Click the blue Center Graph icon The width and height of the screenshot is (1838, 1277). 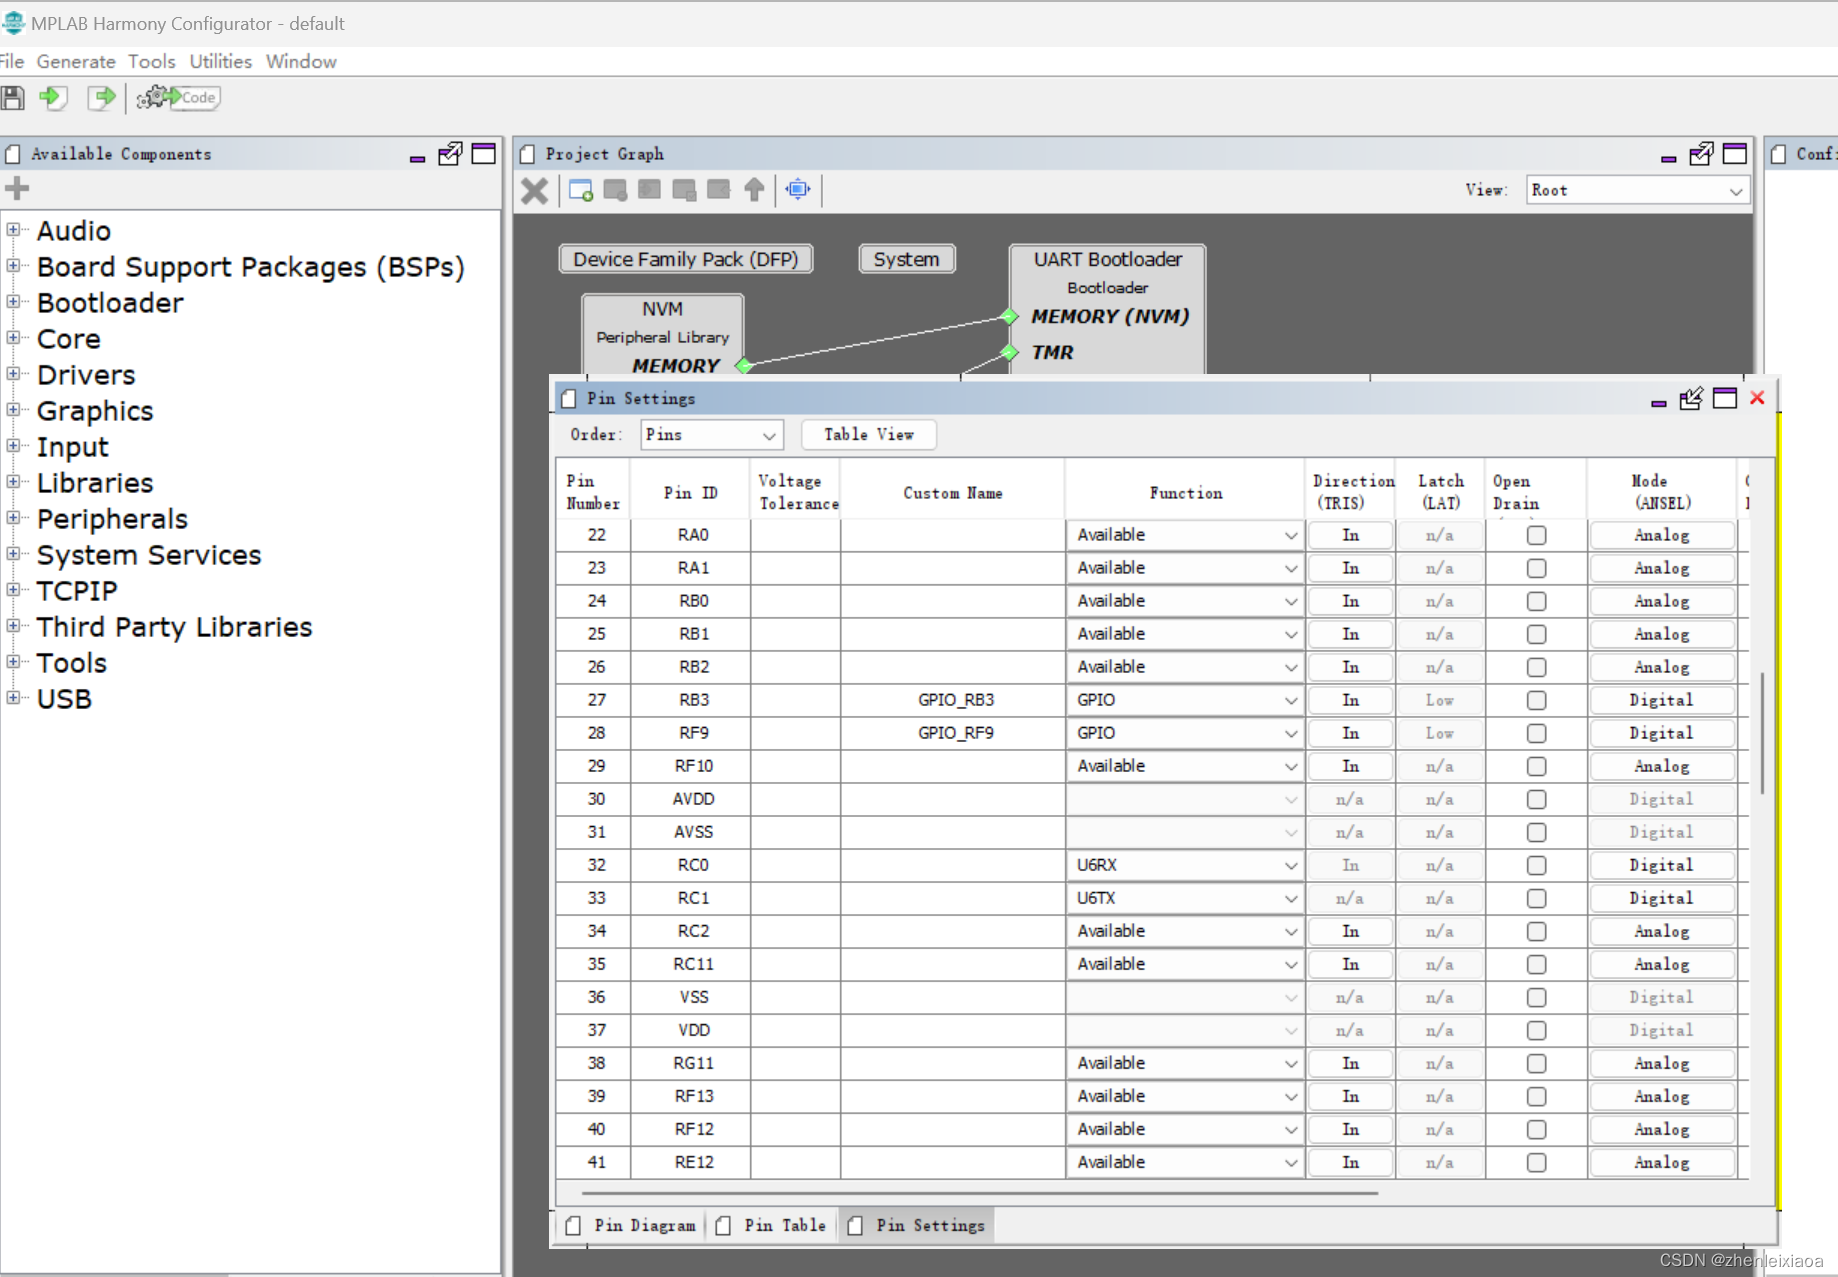coord(798,189)
